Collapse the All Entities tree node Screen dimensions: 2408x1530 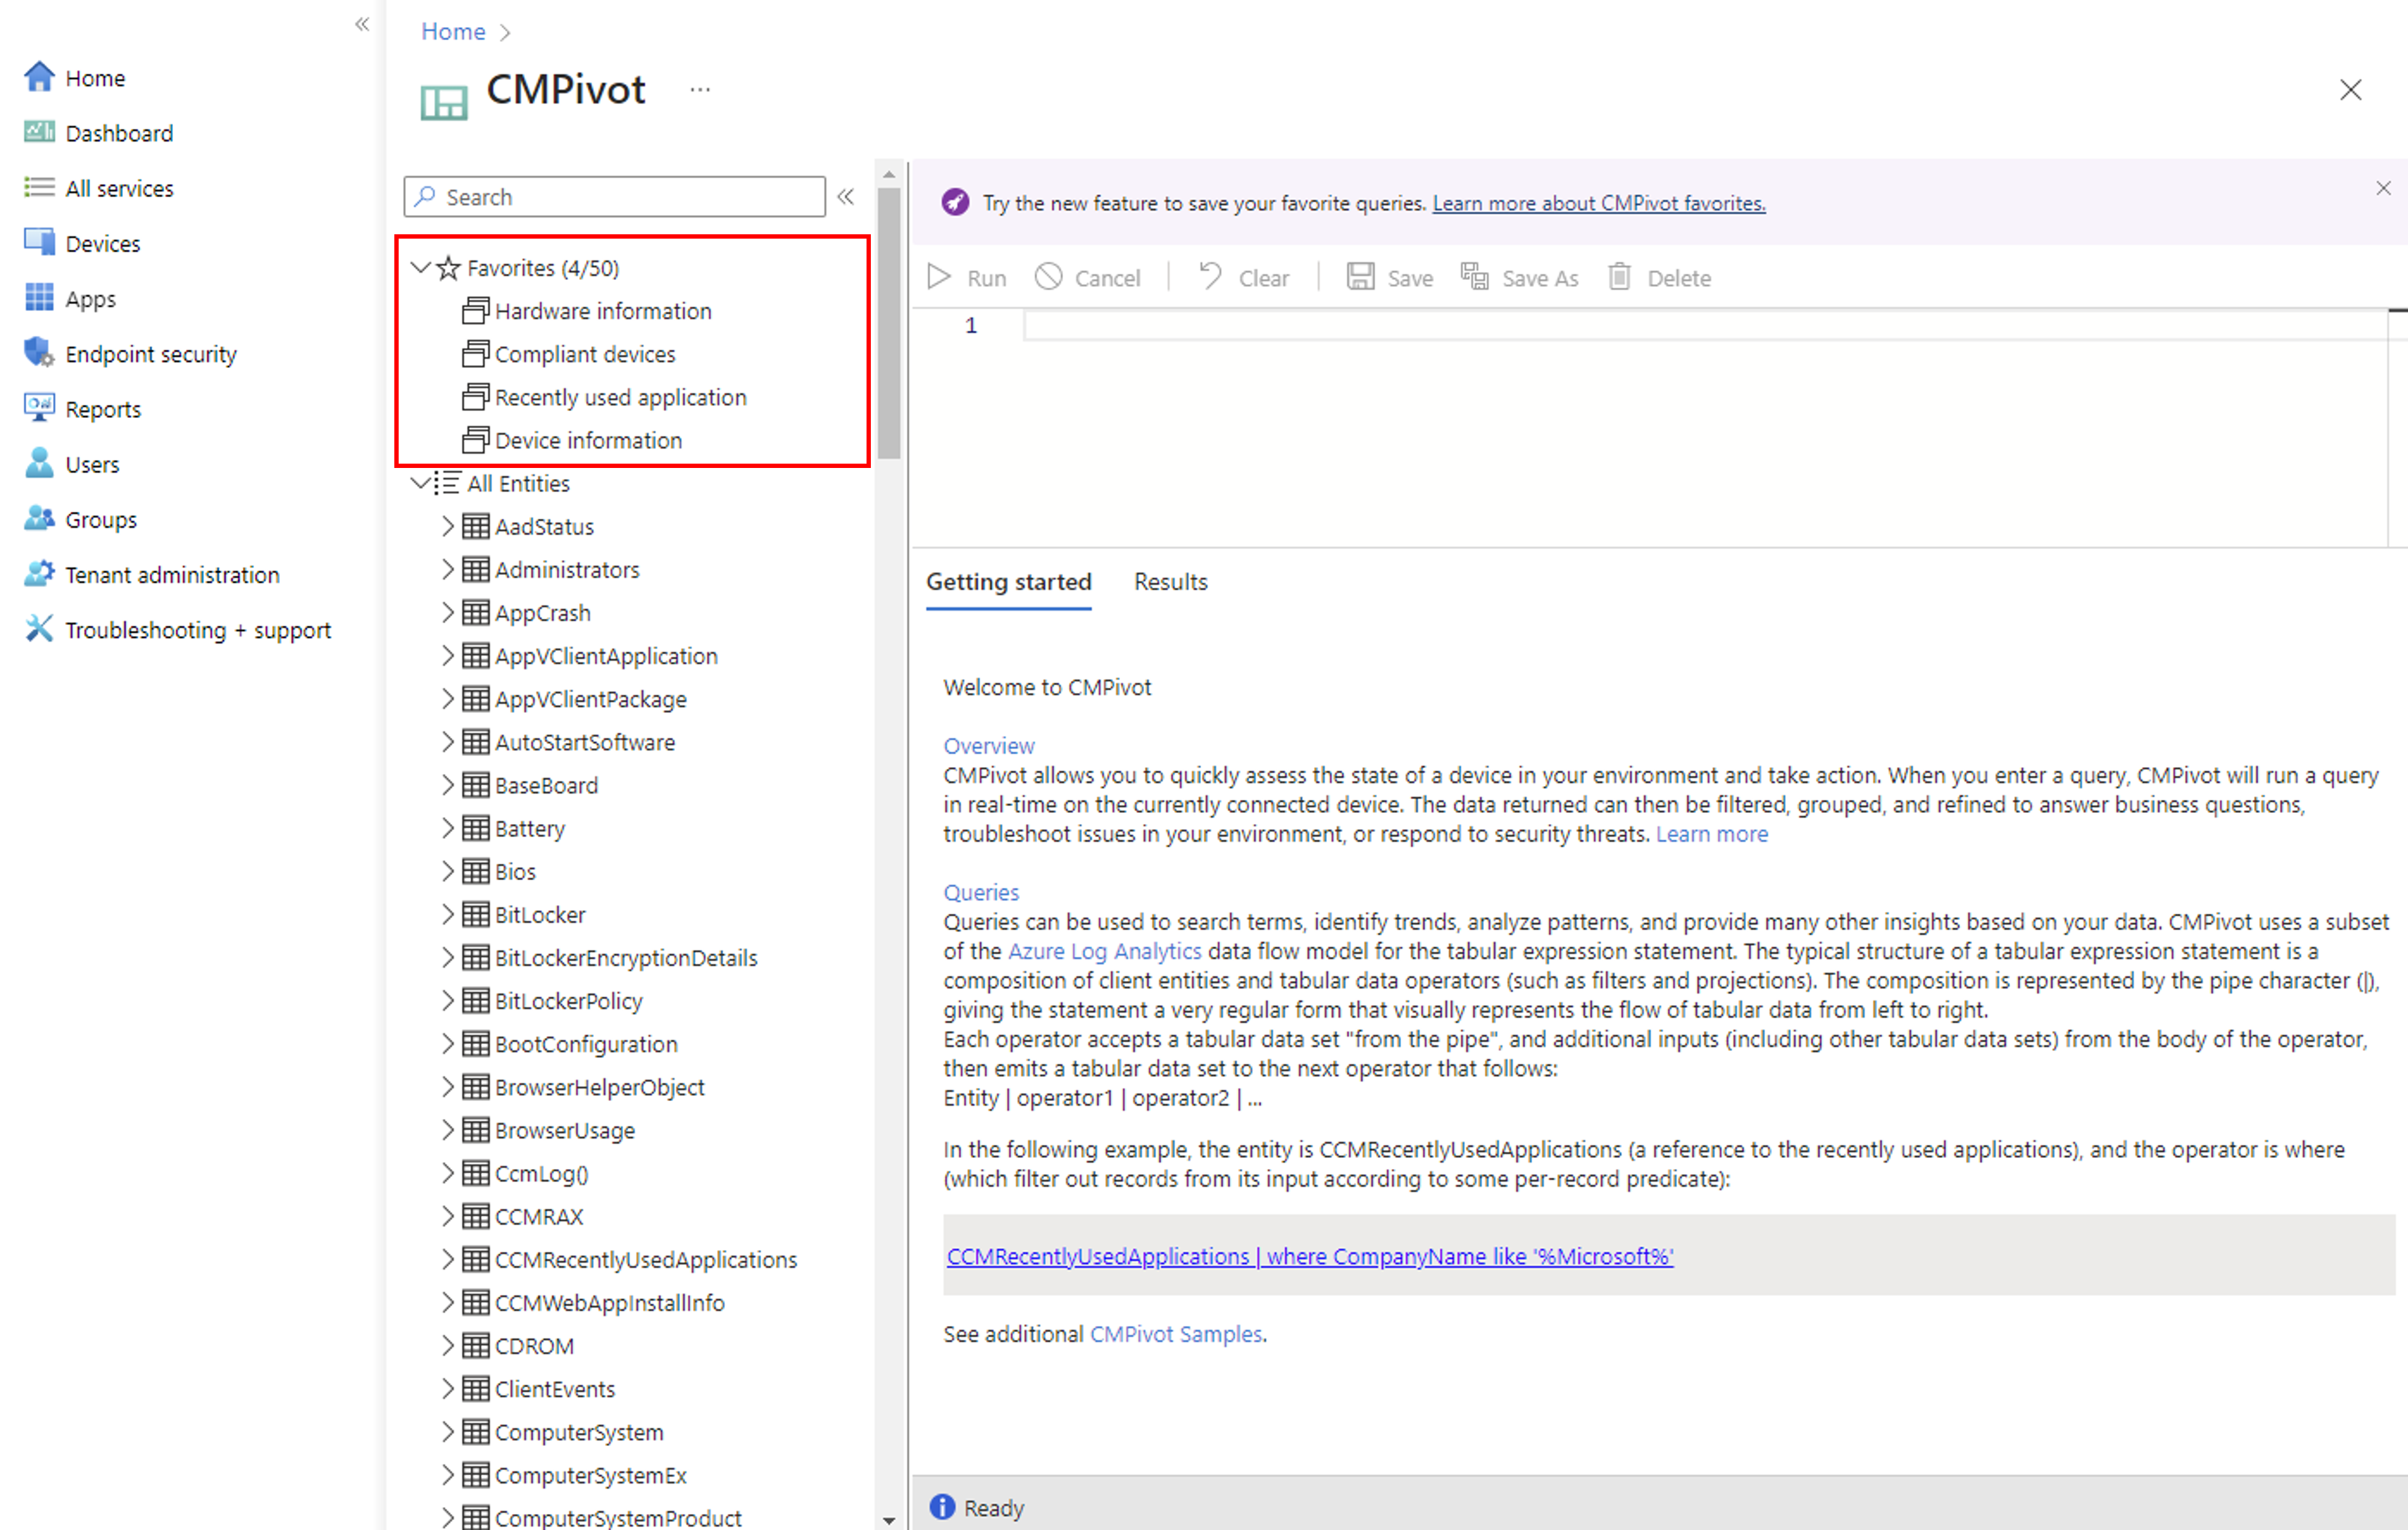[x=421, y=484]
